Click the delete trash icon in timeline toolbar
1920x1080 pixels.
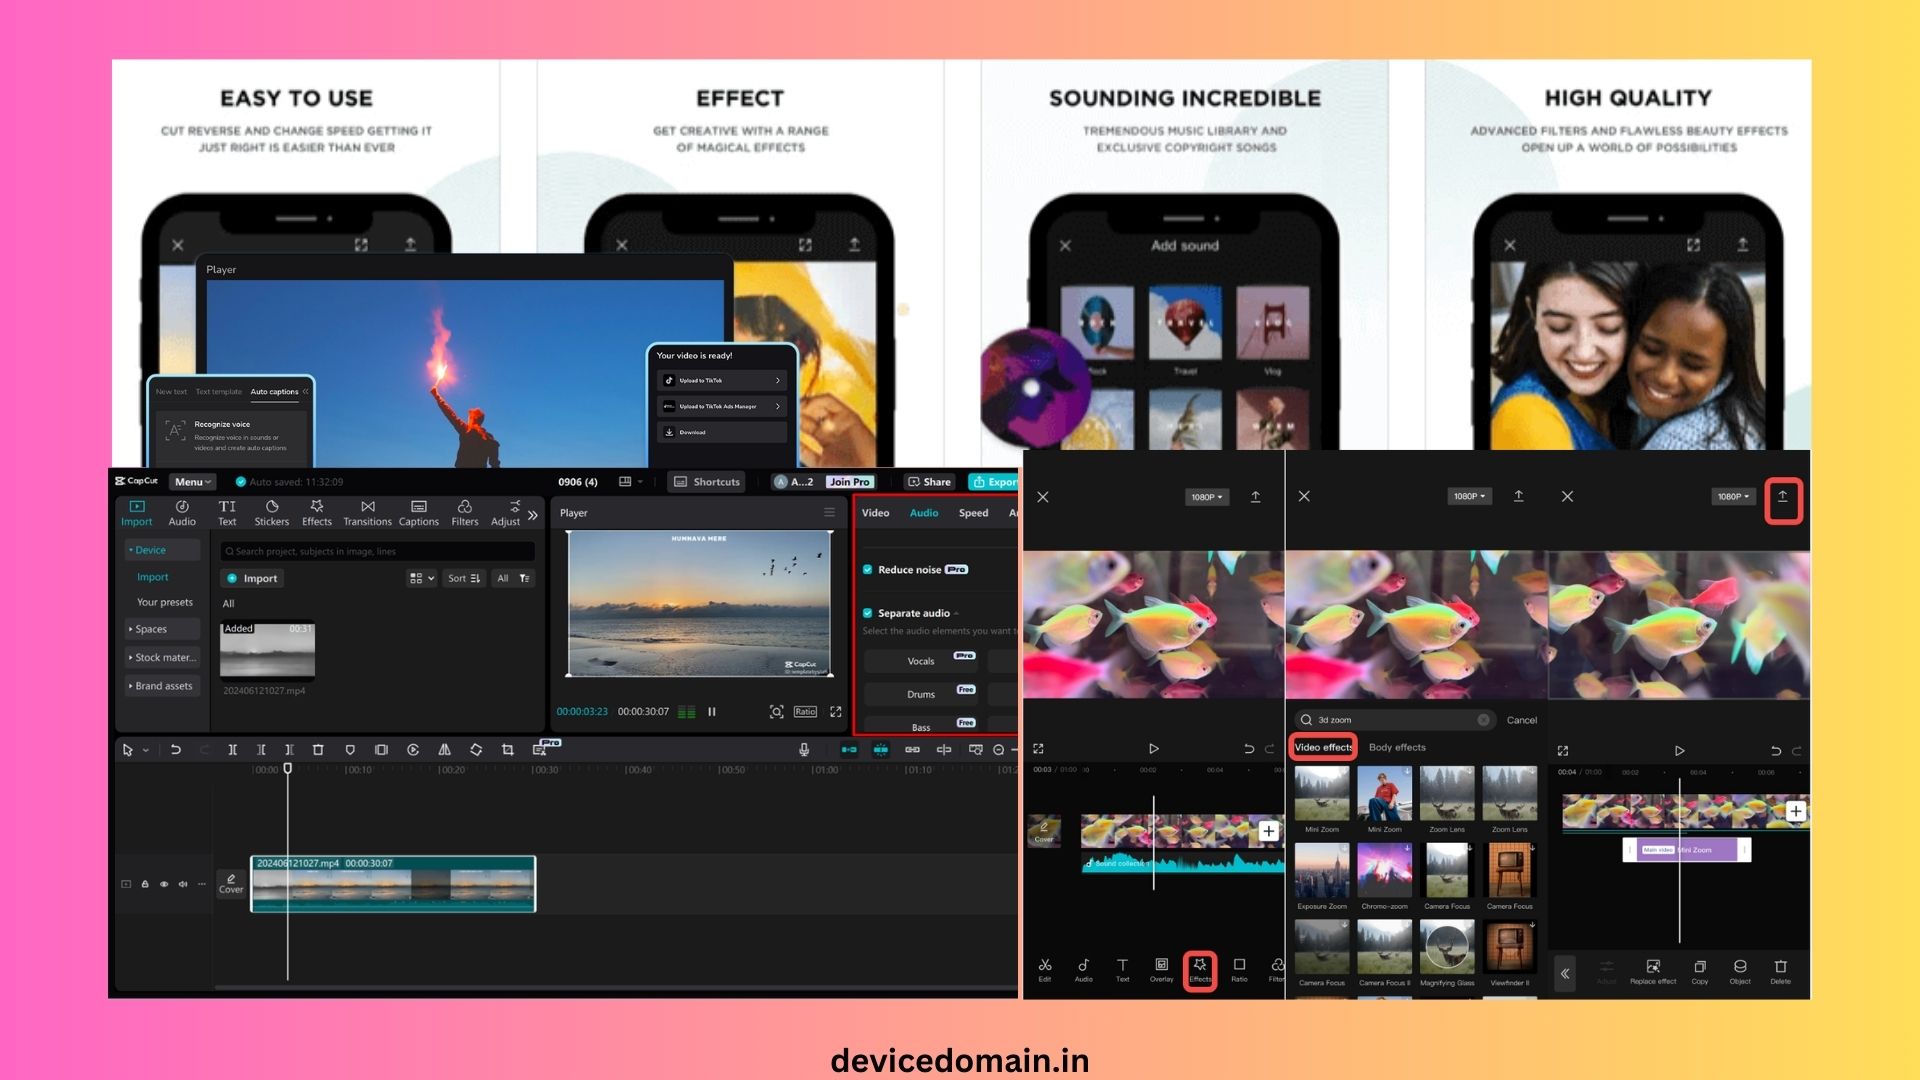click(x=318, y=750)
